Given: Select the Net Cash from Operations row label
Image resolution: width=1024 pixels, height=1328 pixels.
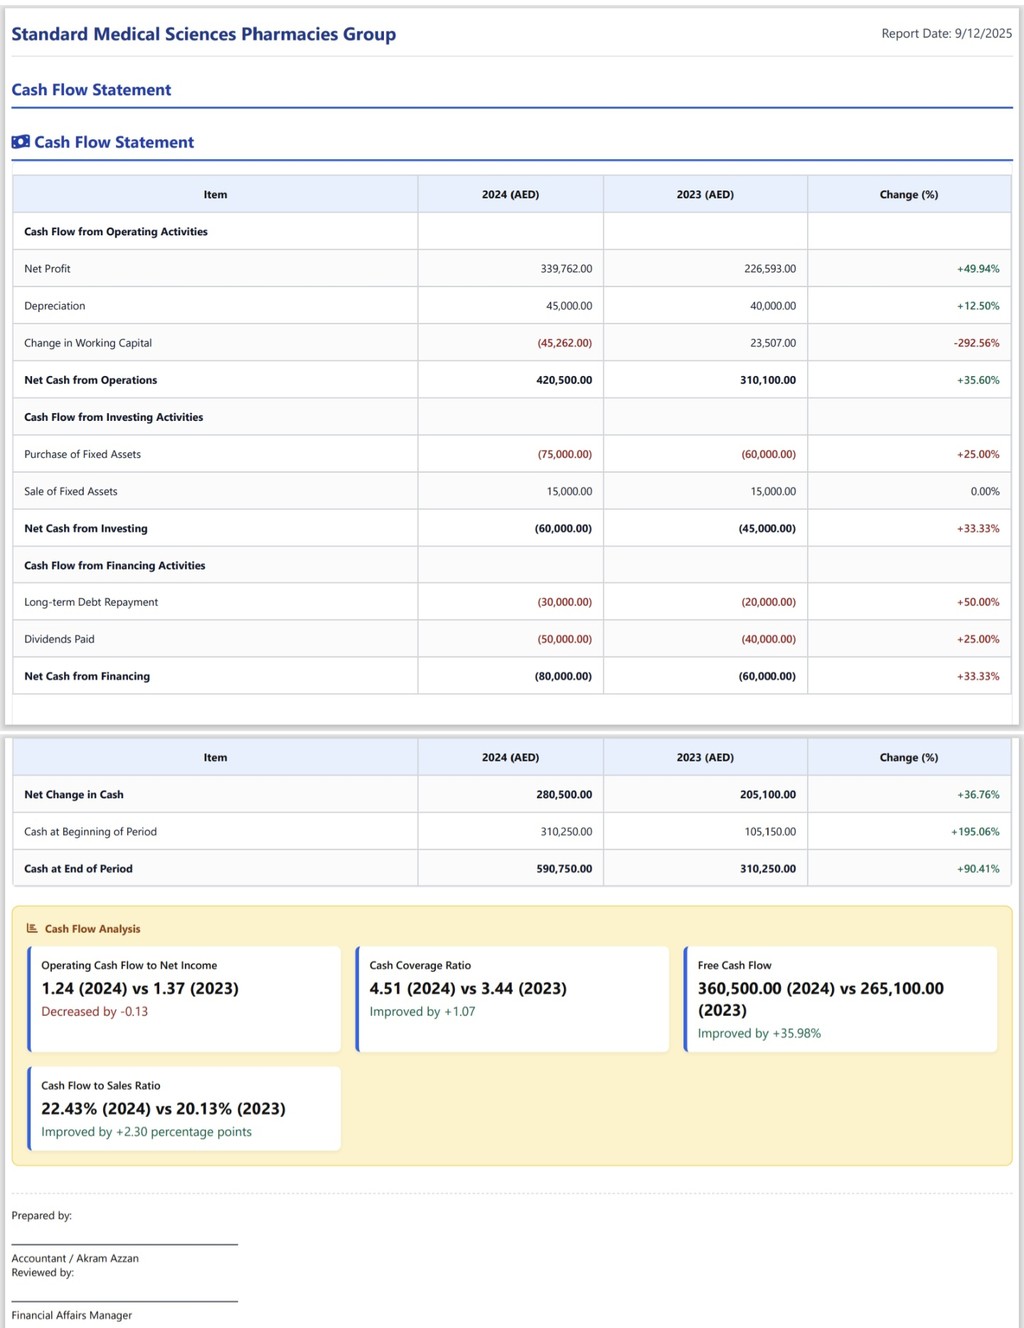Looking at the screenshot, I should 90,380.
